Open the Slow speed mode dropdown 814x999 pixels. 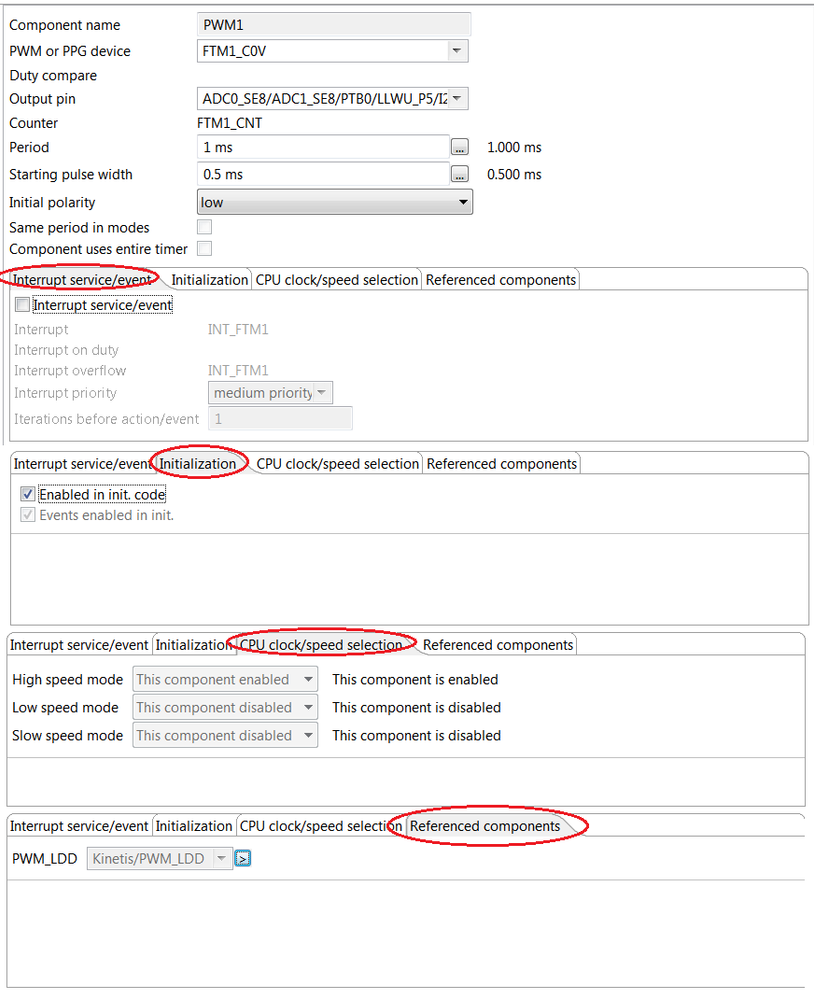tap(309, 736)
